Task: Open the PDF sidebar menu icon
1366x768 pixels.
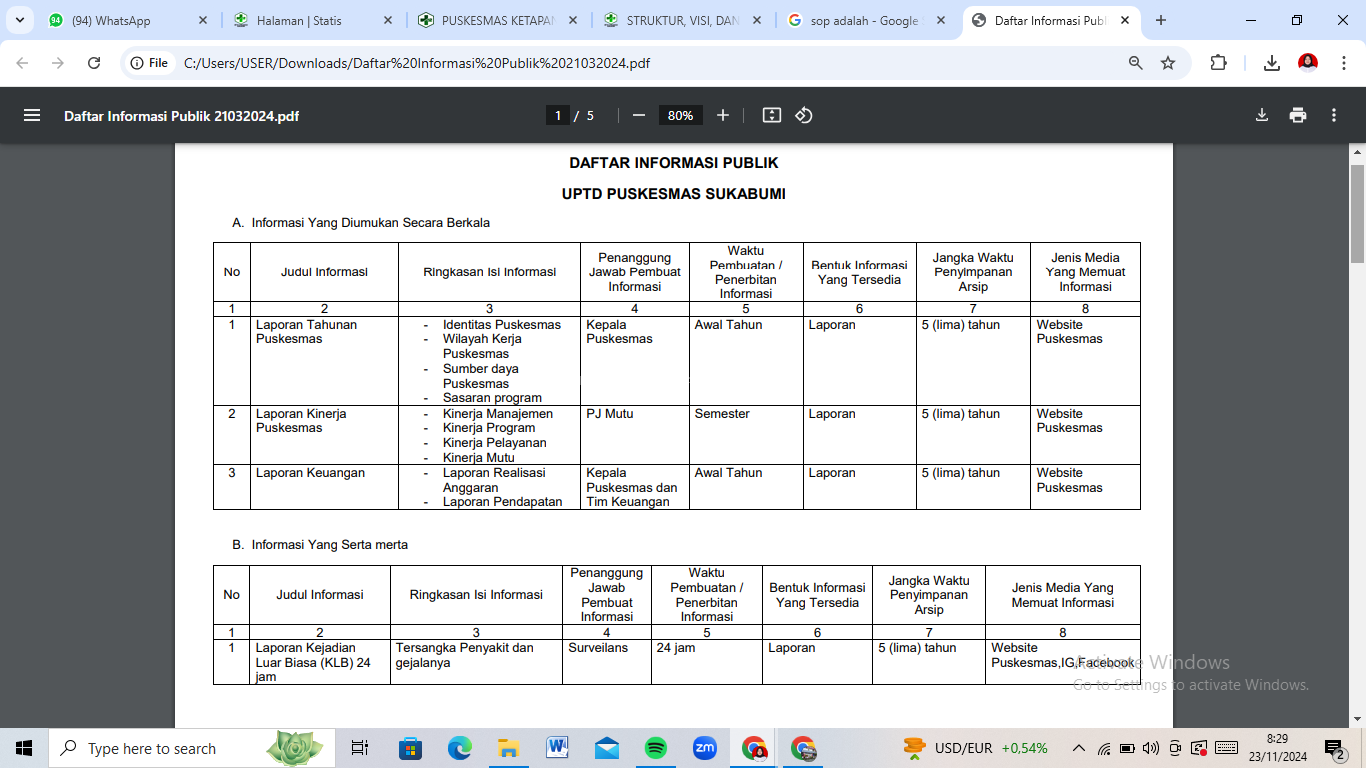Action: coord(32,115)
